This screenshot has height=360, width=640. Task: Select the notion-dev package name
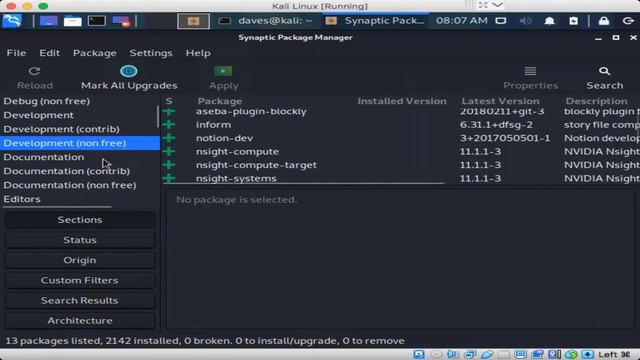click(224, 138)
